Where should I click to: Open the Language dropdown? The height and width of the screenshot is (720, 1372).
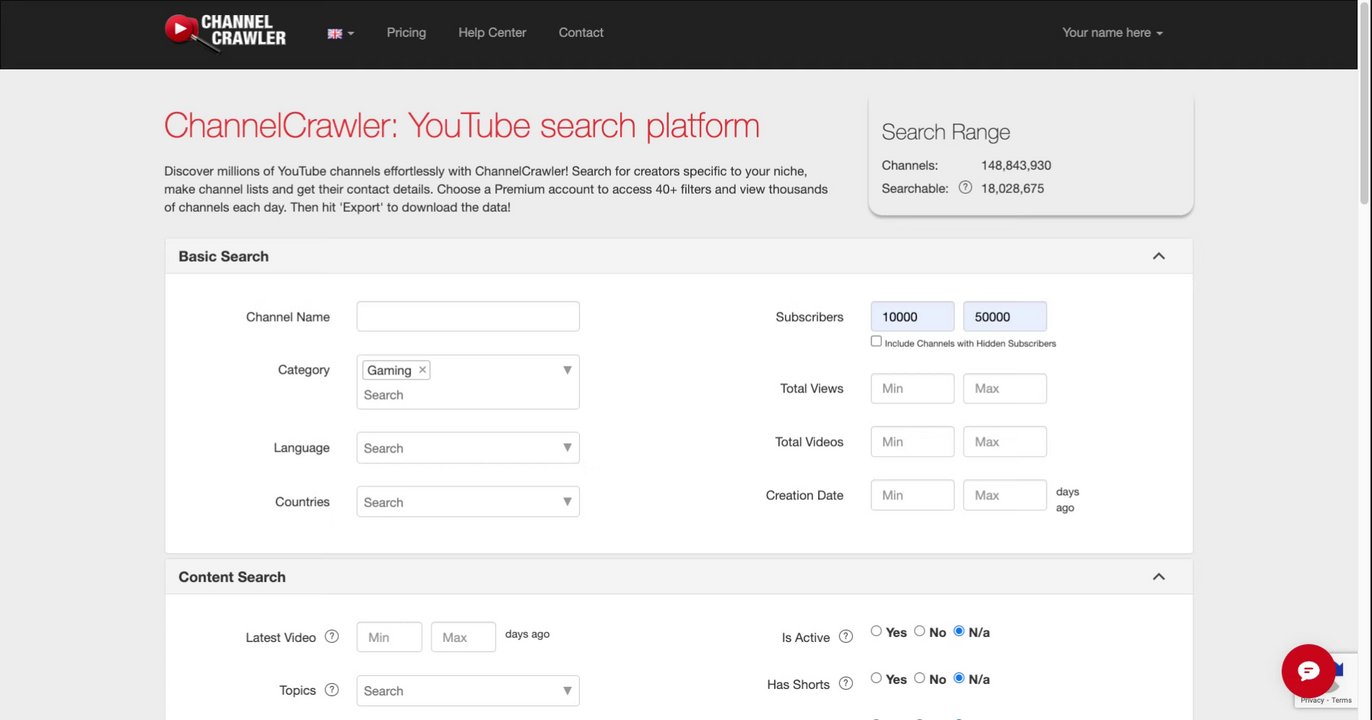point(468,448)
